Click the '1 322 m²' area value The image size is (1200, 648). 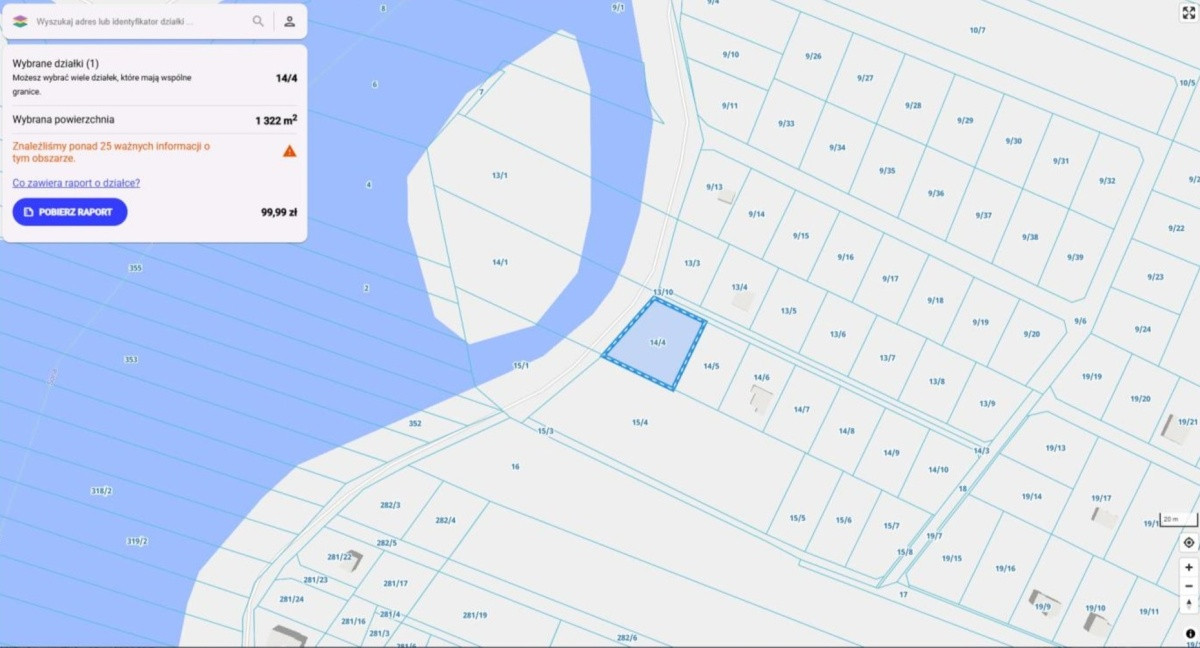point(276,120)
